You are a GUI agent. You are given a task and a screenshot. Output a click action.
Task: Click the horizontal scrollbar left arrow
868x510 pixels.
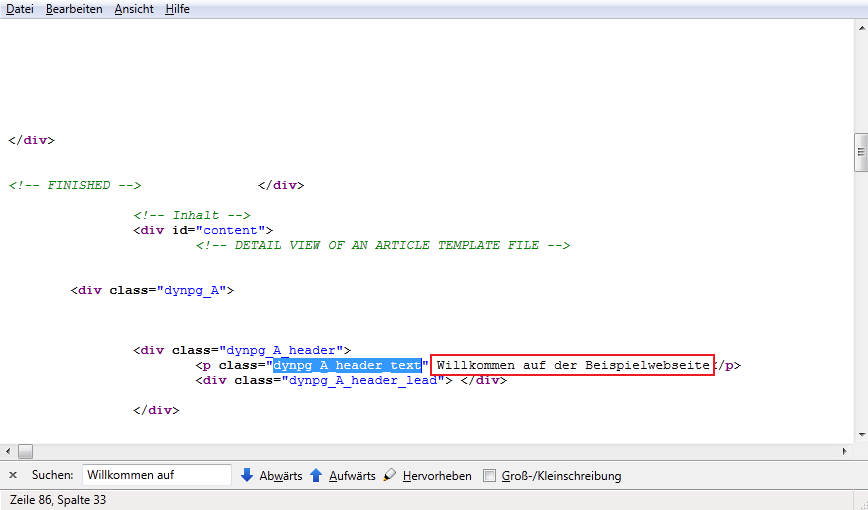[8, 451]
